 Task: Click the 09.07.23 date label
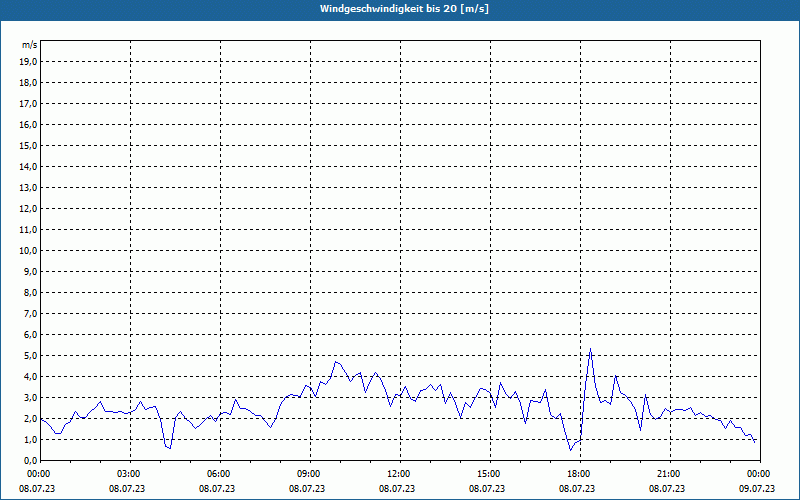click(x=757, y=488)
